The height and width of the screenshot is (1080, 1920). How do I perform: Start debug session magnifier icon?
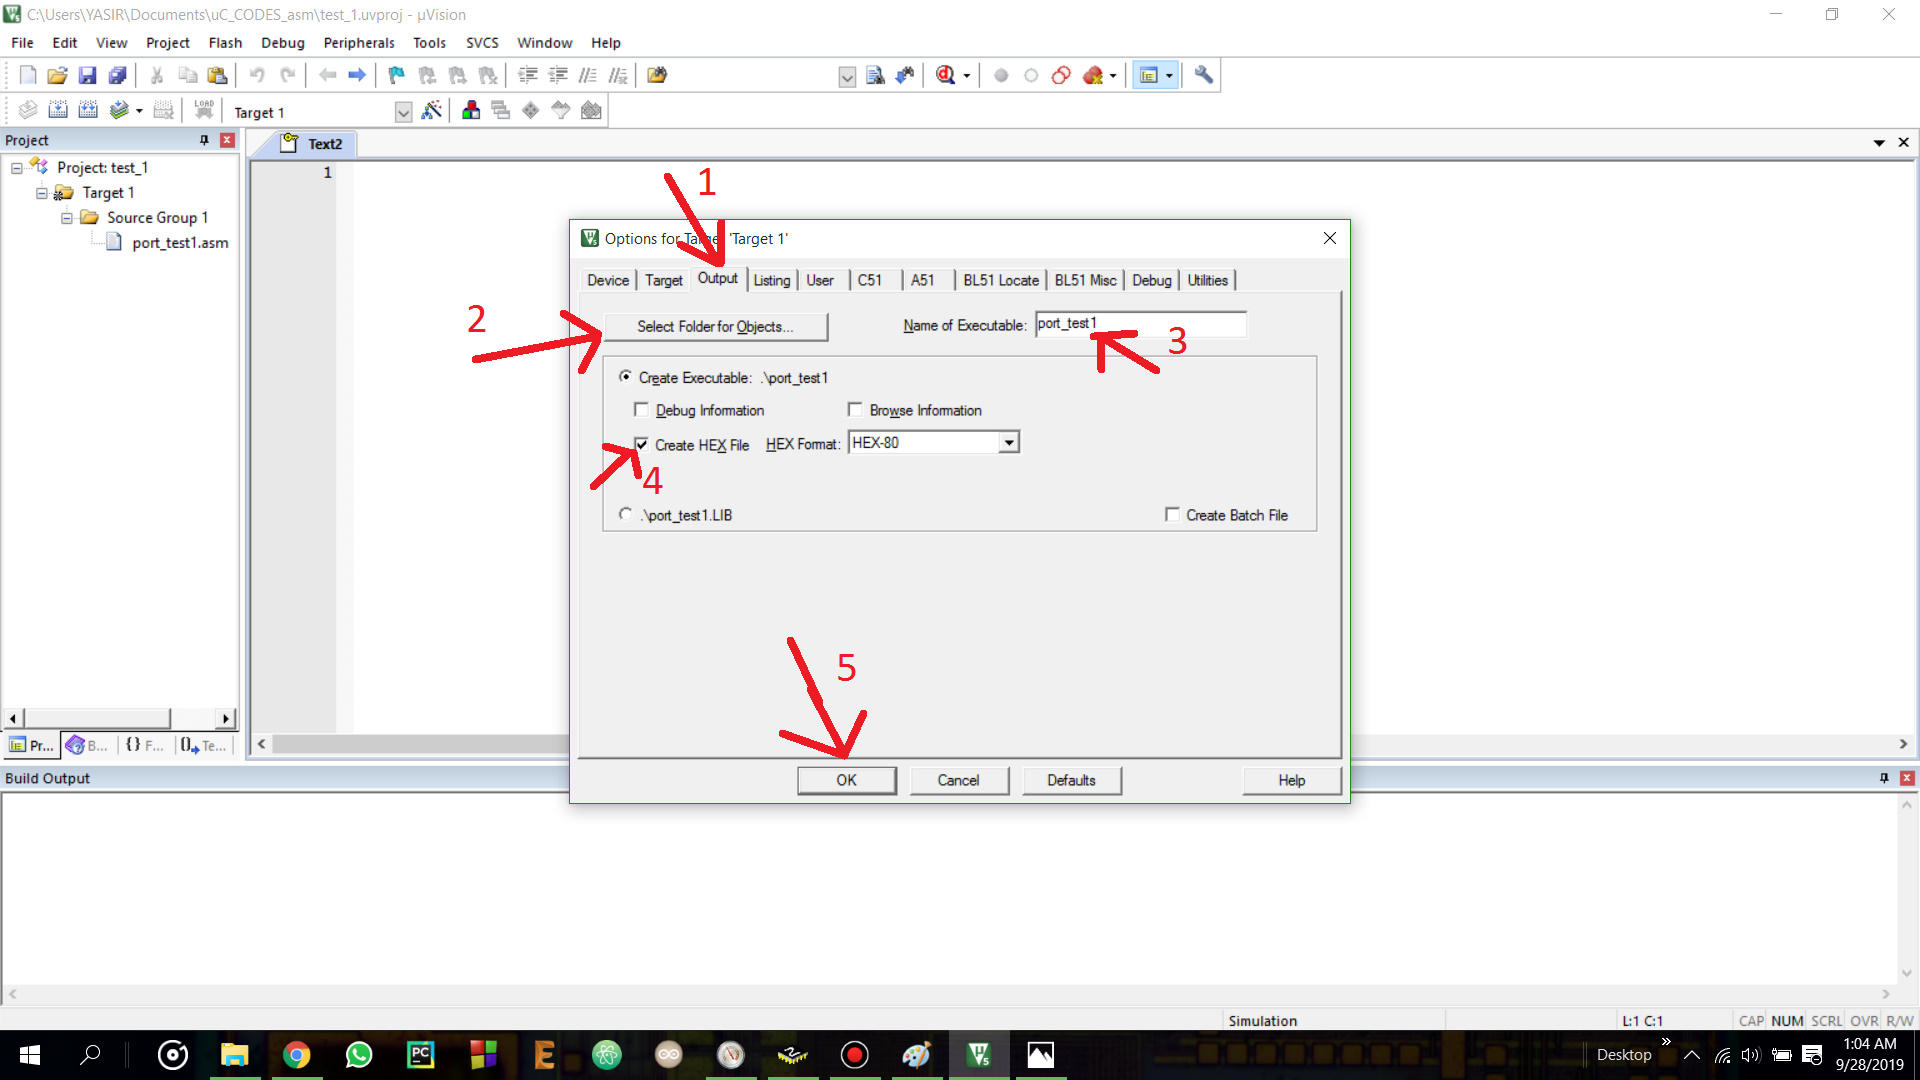click(945, 75)
